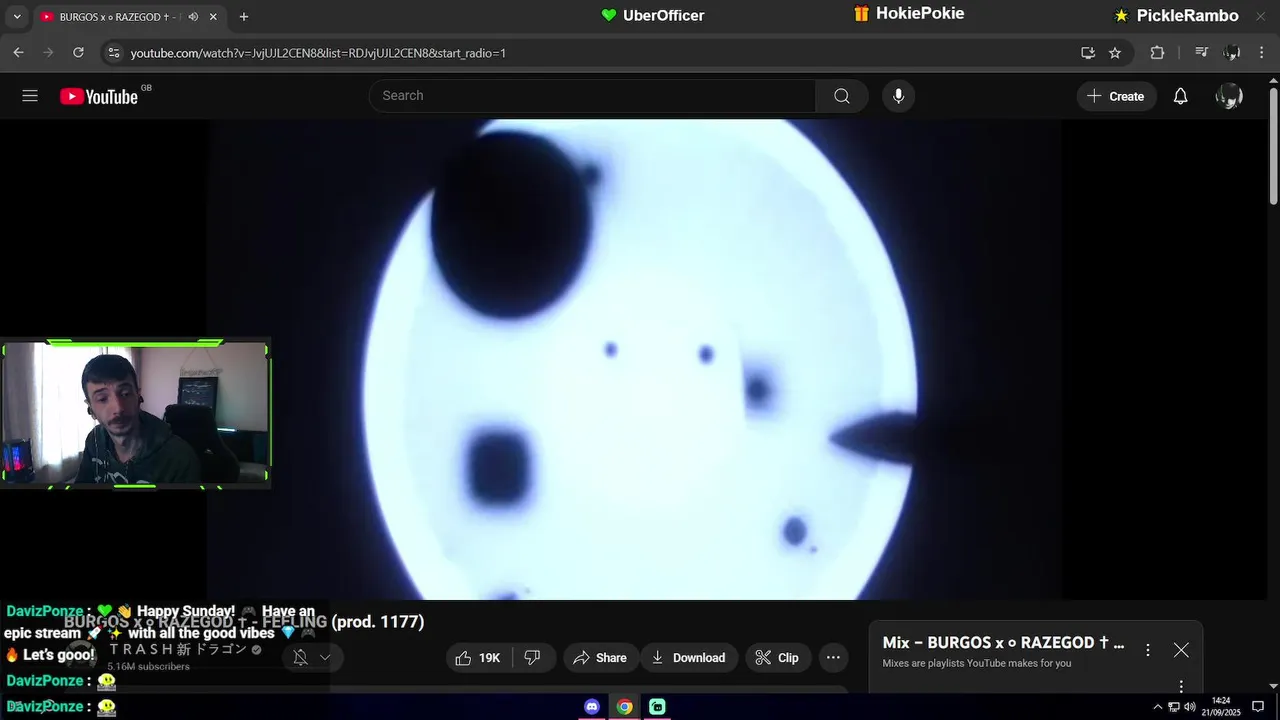Open the taskbar clock showing 14:24
Screen dimensions: 1280x720
(x=1221, y=707)
